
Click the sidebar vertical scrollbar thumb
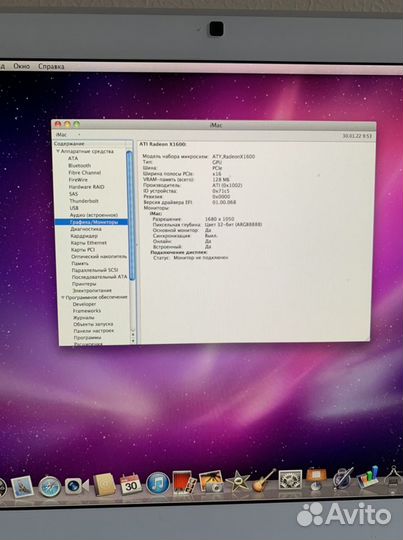[130, 215]
